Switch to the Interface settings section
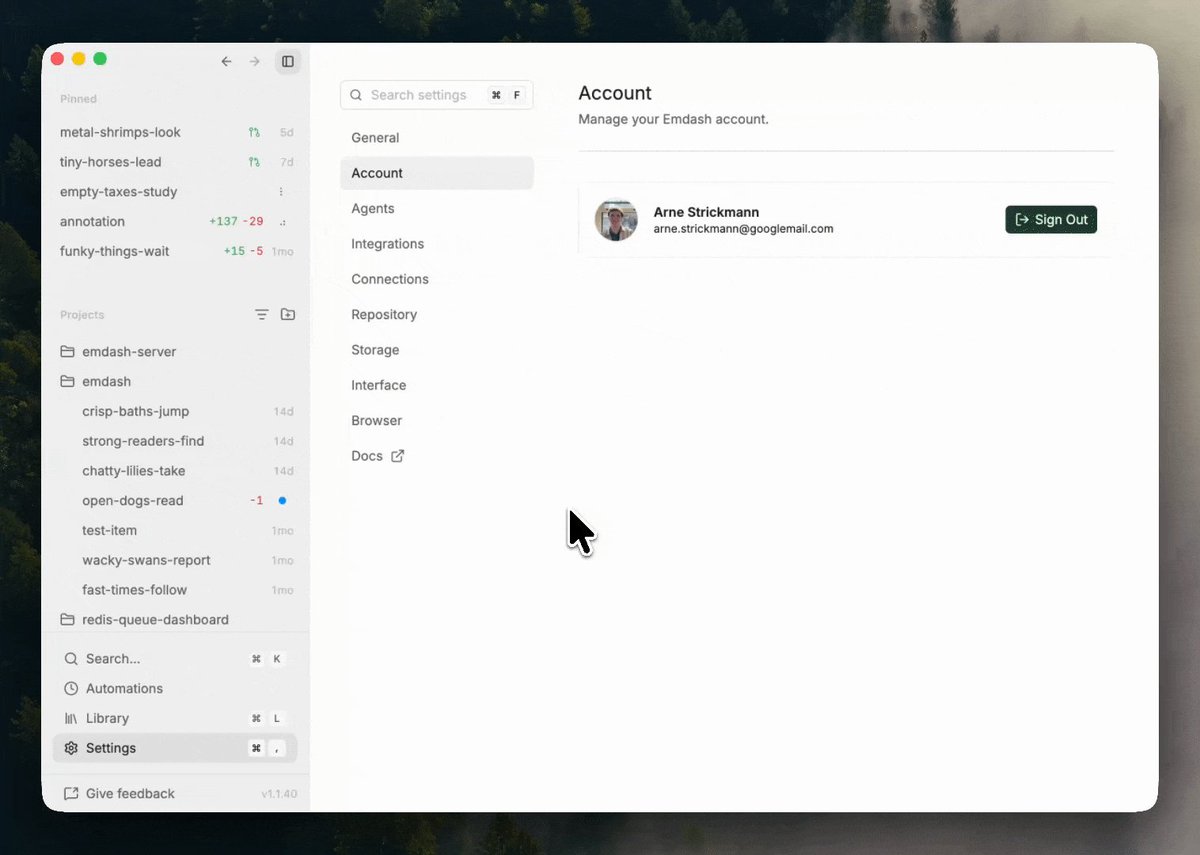Image resolution: width=1200 pixels, height=855 pixels. [x=437, y=385]
